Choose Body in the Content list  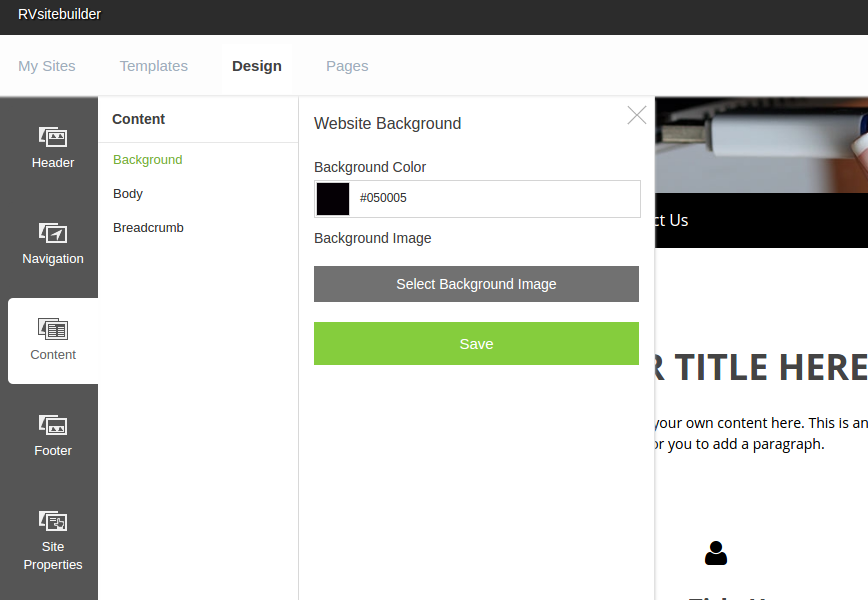click(128, 194)
